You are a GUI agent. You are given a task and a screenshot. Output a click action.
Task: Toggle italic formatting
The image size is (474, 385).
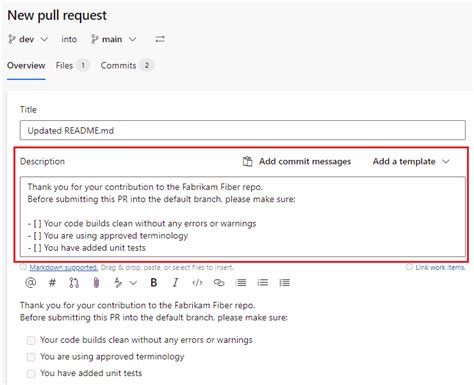click(175, 283)
